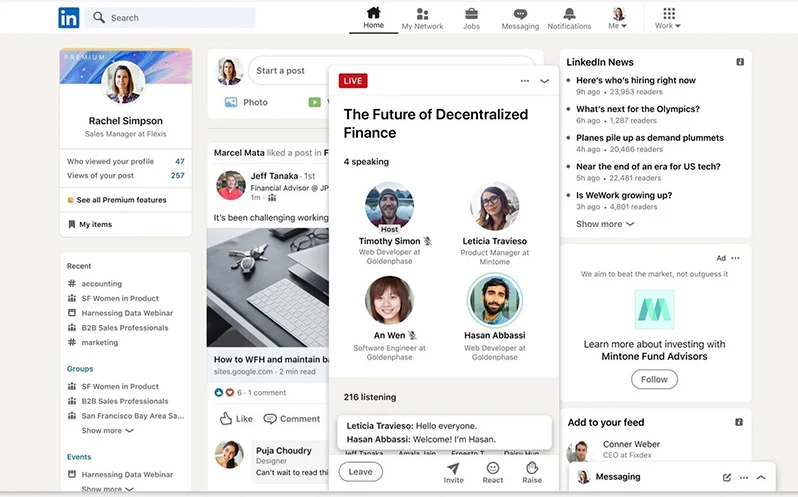Follow Mintone Fund Advisors

coord(654,379)
